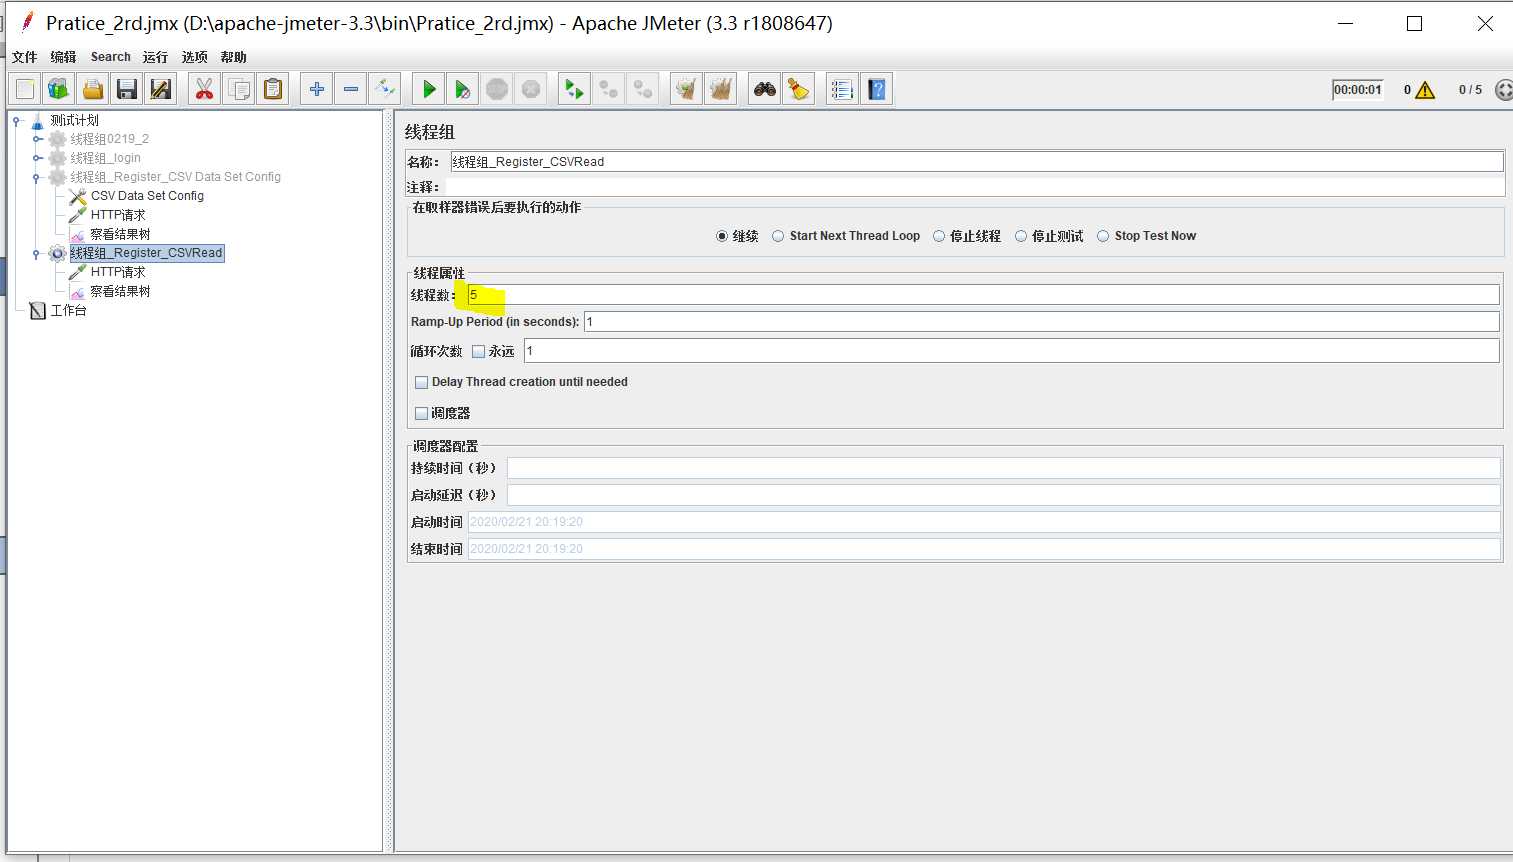Start test with no pauses icon
1513x862 pixels.
[463, 89]
